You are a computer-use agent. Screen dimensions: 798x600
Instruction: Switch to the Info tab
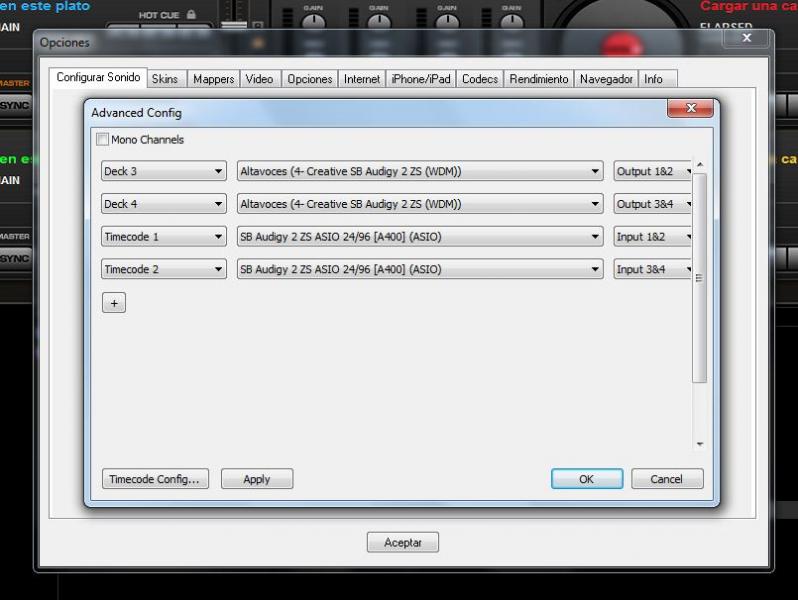(657, 79)
